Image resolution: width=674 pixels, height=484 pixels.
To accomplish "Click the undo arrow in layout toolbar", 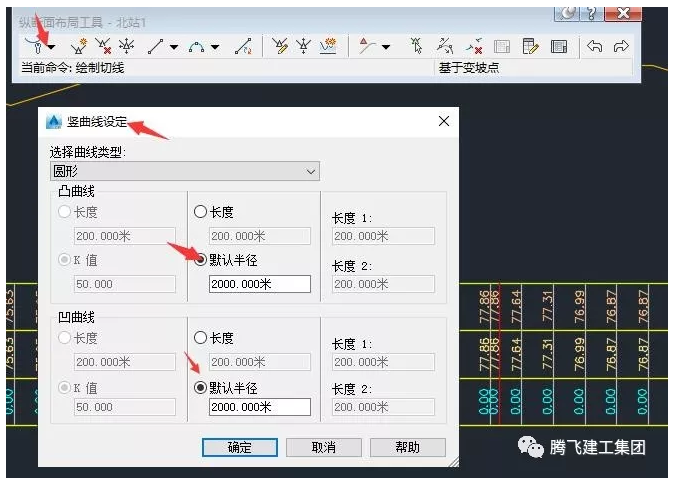I will point(595,46).
